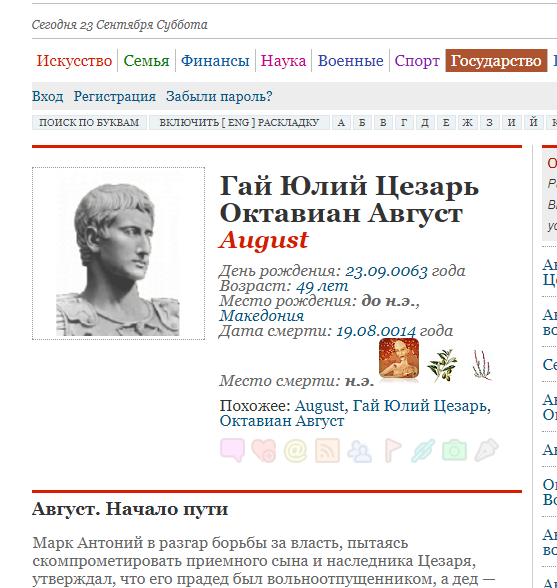Image resolution: width=557 pixels, height=588 pixels.
Task: Click the yellow @ email icon
Action: click(x=296, y=450)
